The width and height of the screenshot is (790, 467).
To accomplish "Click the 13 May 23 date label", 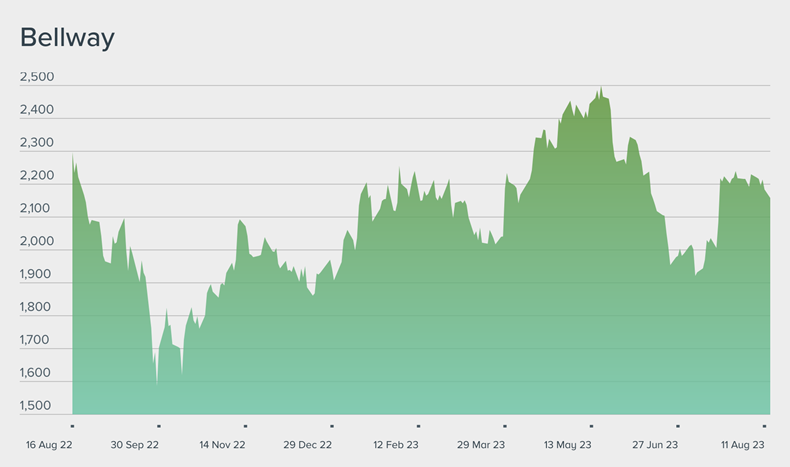I will coord(568,444).
